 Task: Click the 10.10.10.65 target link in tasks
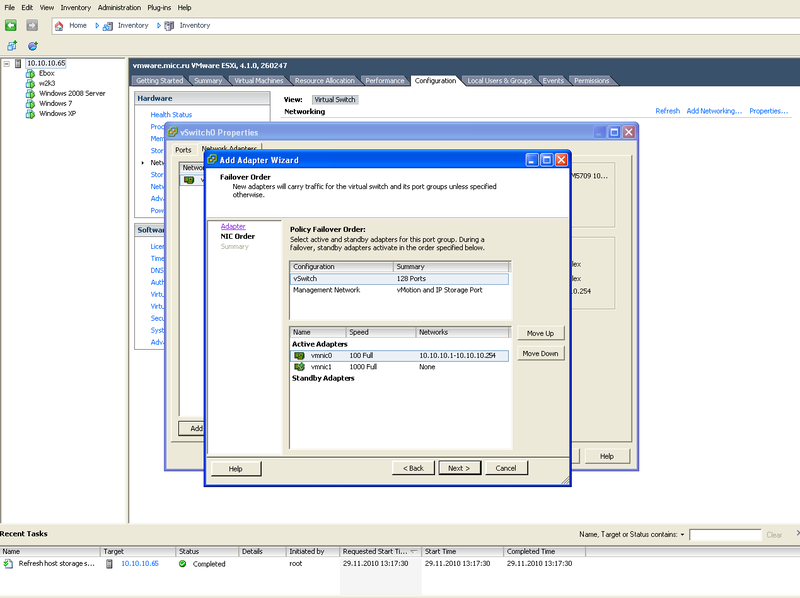[140, 564]
